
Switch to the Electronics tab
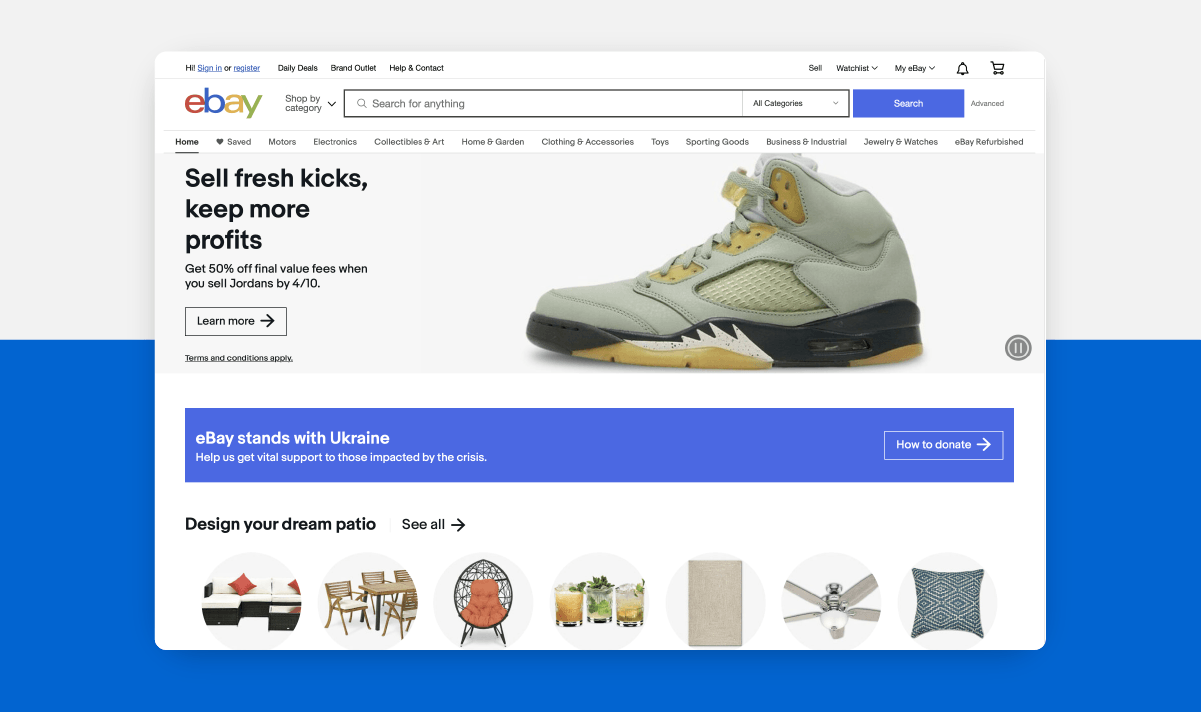334,141
